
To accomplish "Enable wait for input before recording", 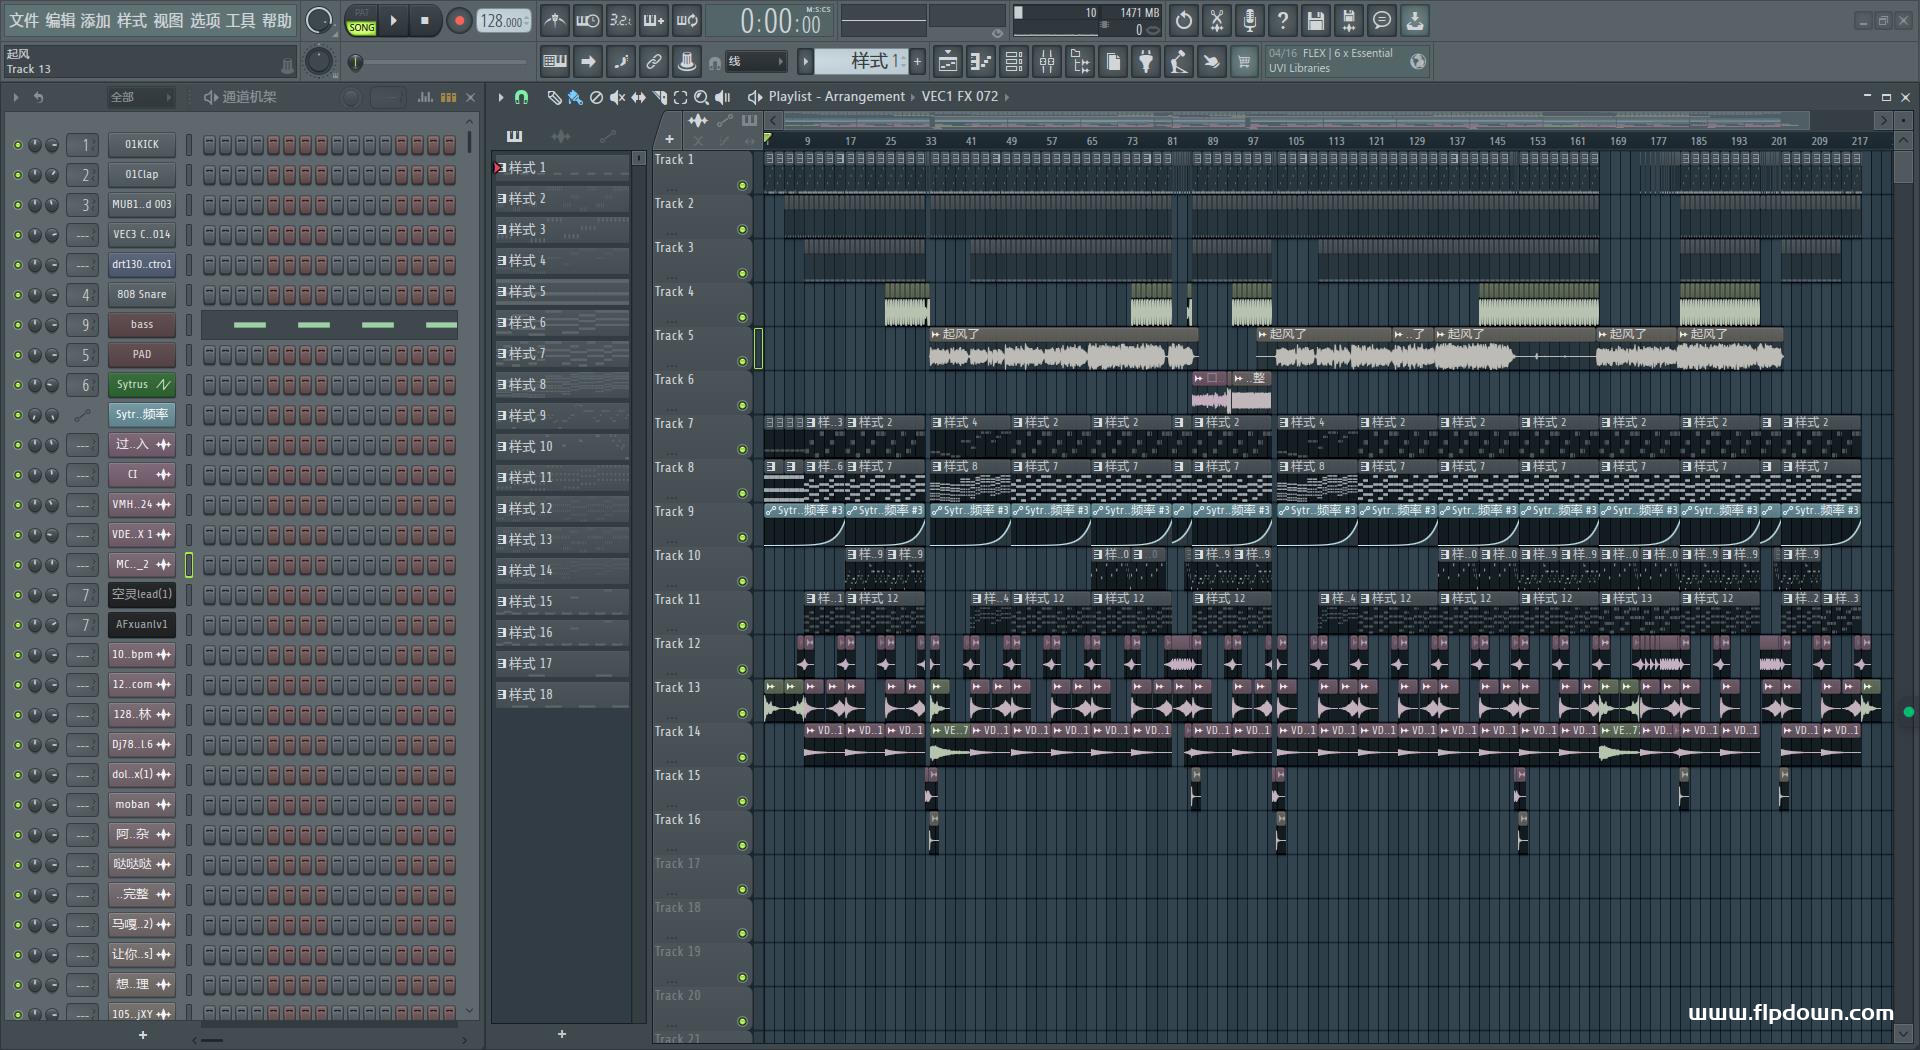I will click(587, 20).
